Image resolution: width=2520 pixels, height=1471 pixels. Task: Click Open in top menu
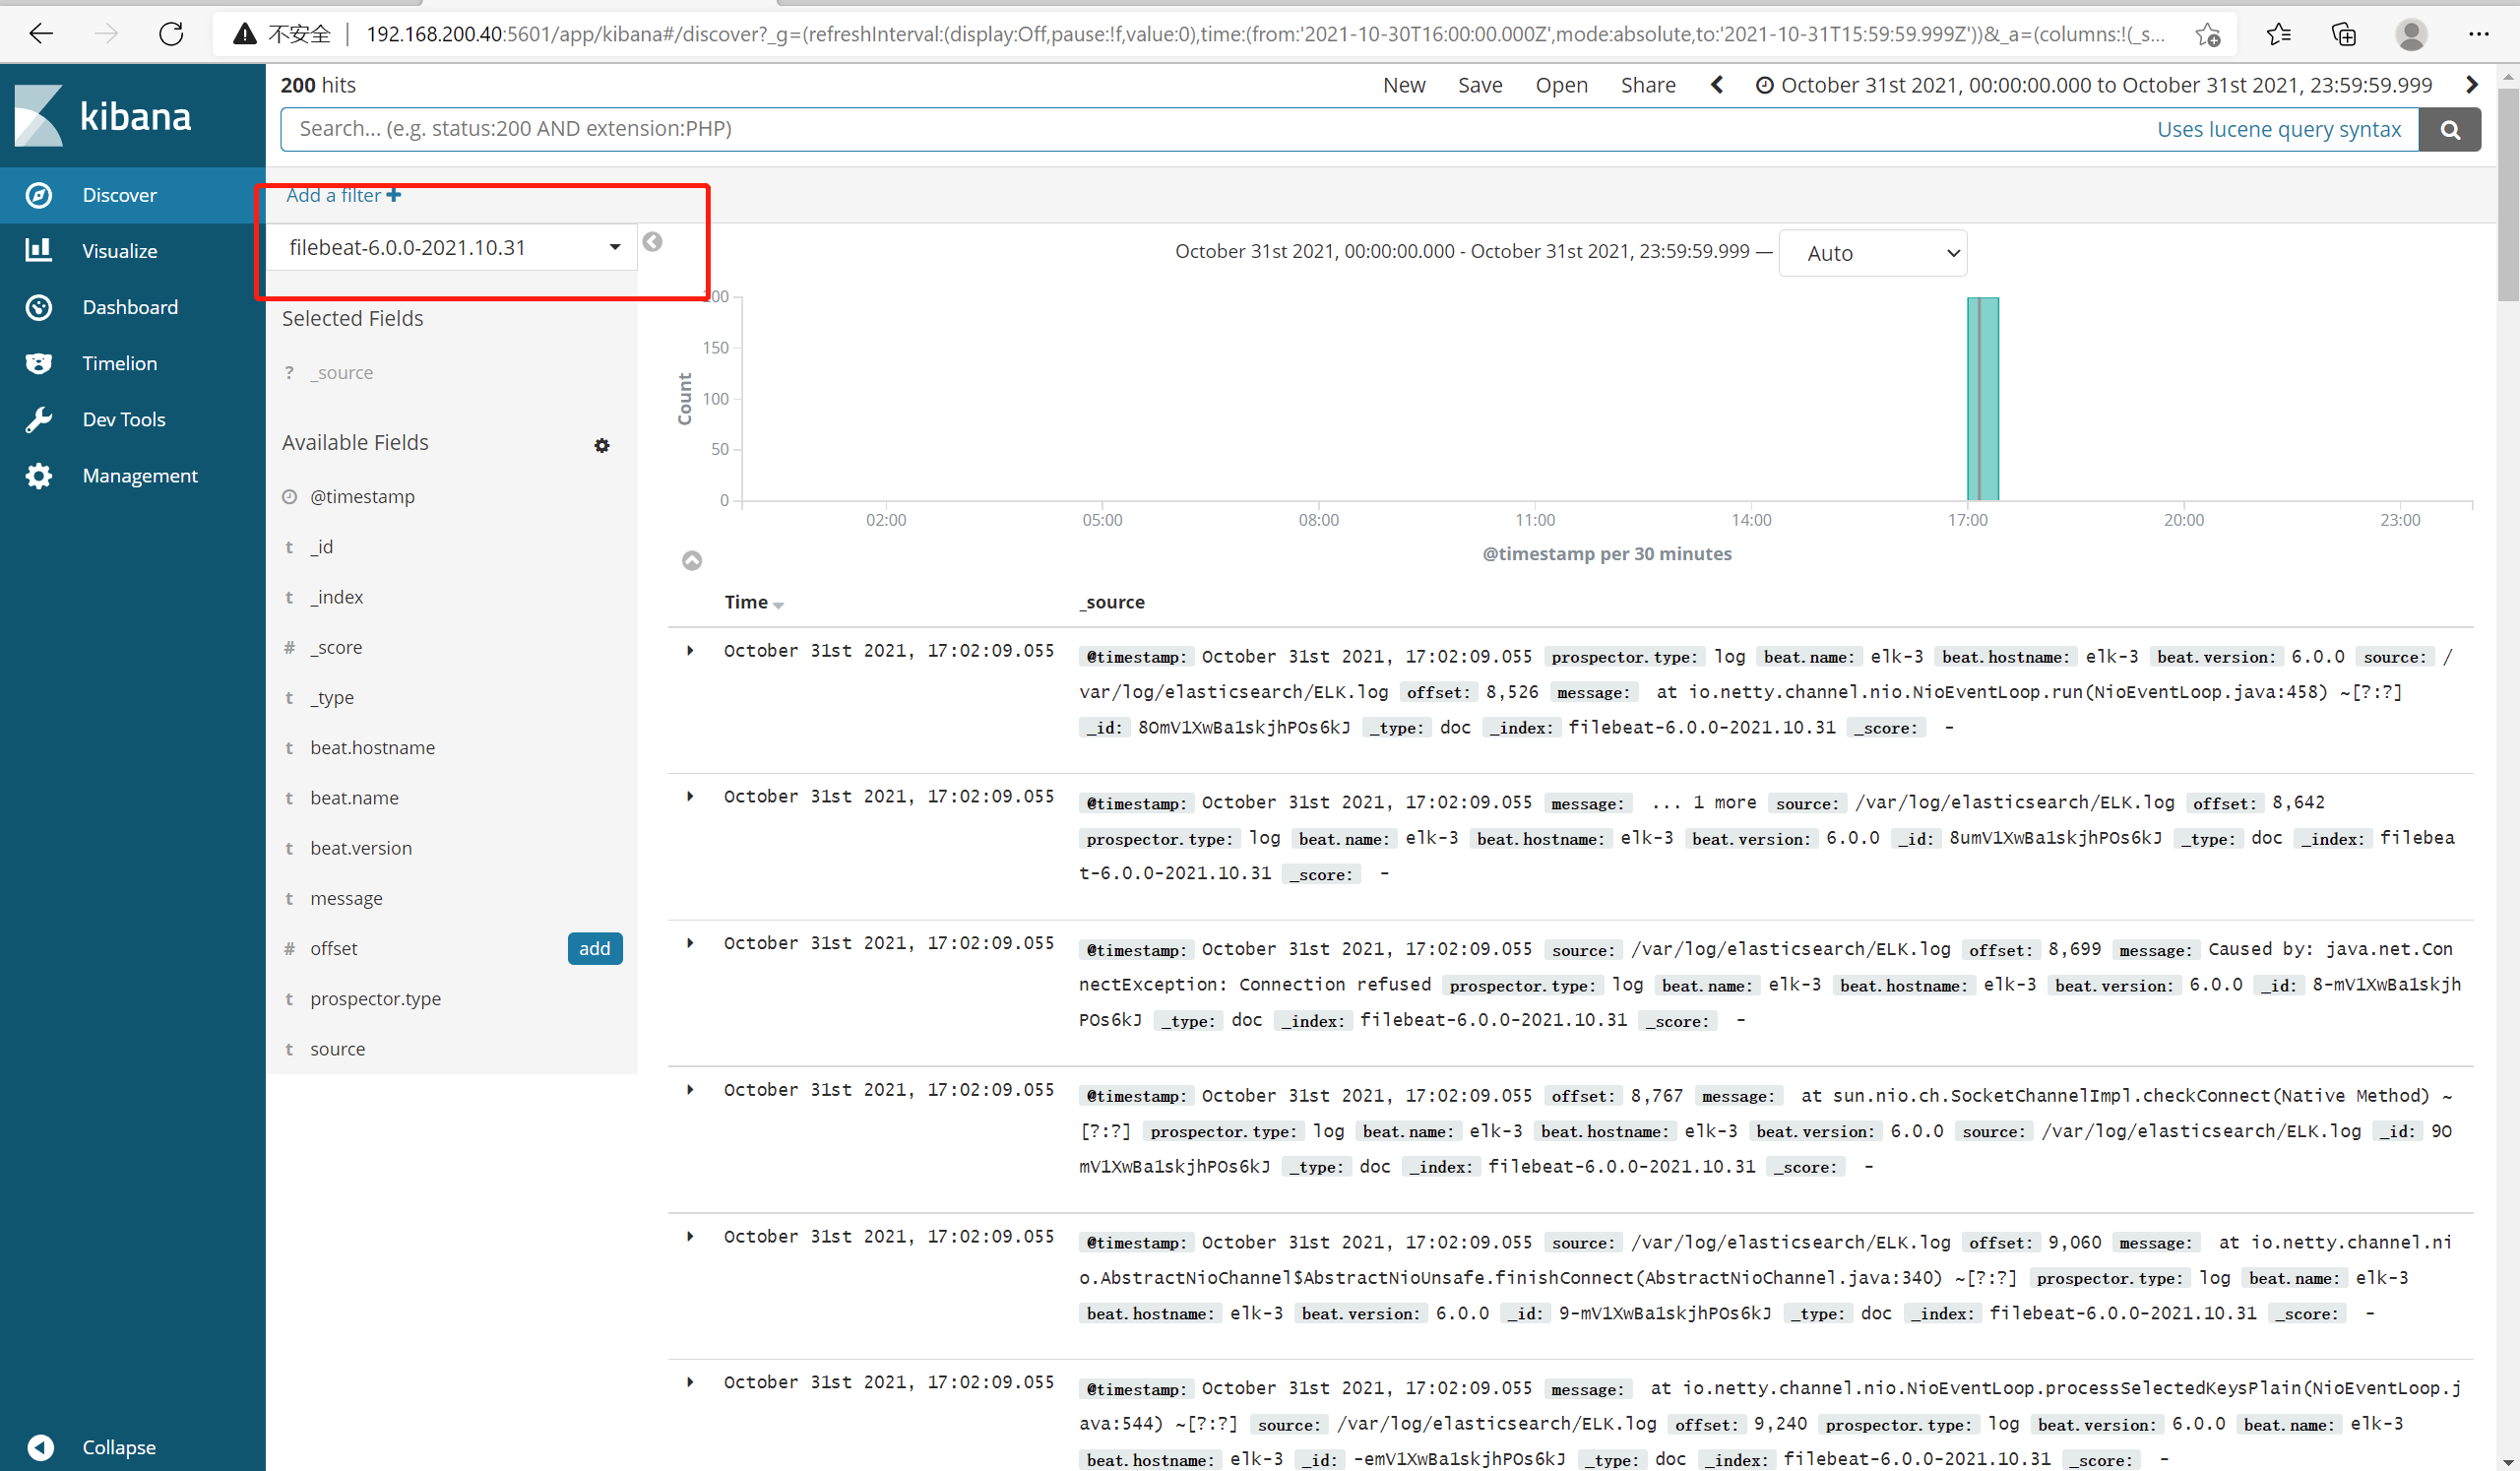pyautogui.click(x=1562, y=85)
